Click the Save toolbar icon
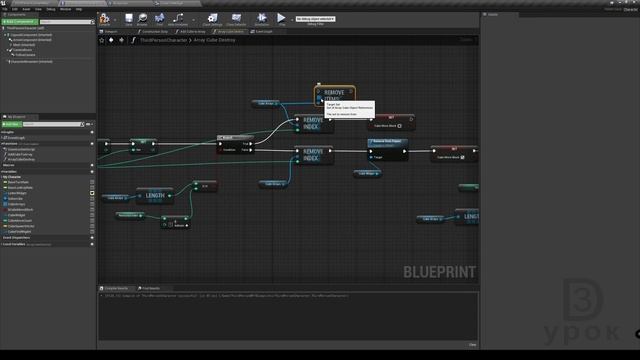The width and height of the screenshot is (640, 360). (x=129, y=19)
